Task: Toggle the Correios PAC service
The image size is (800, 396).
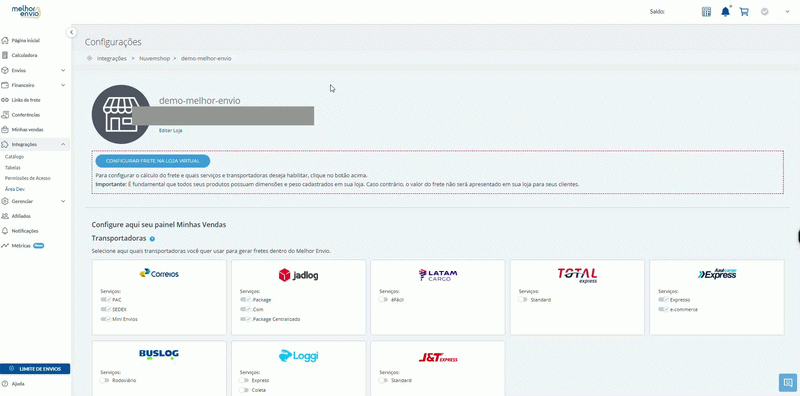Action: [x=106, y=300]
